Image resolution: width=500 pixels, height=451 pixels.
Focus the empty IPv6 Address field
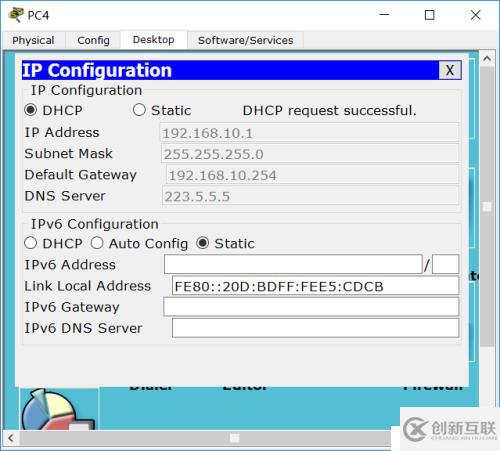click(293, 264)
